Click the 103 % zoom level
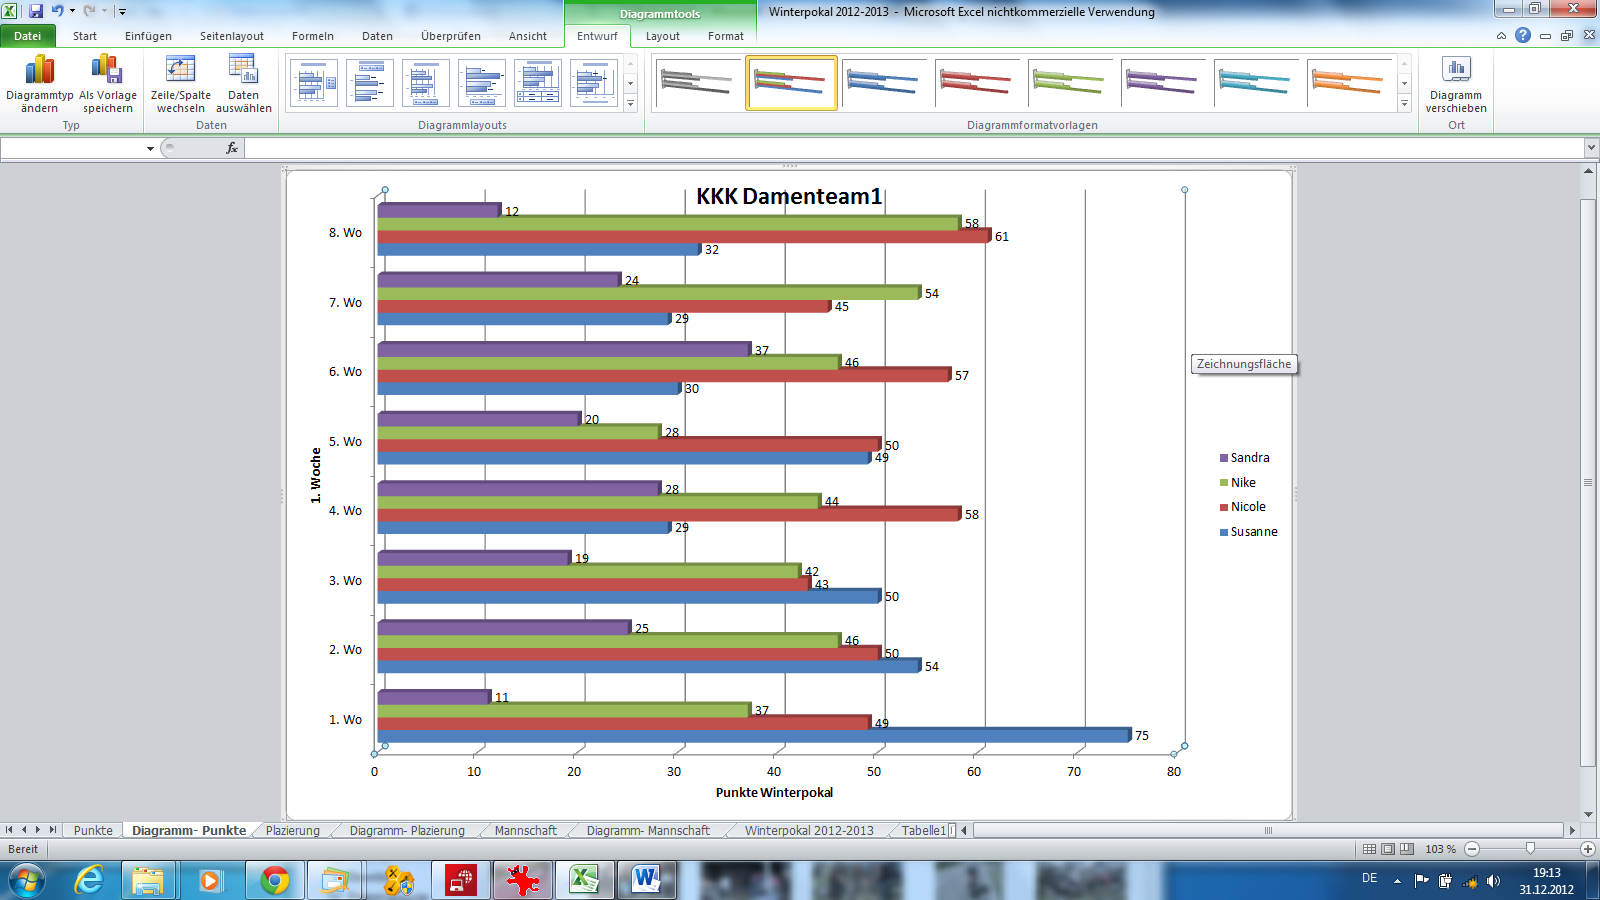 [x=1440, y=849]
